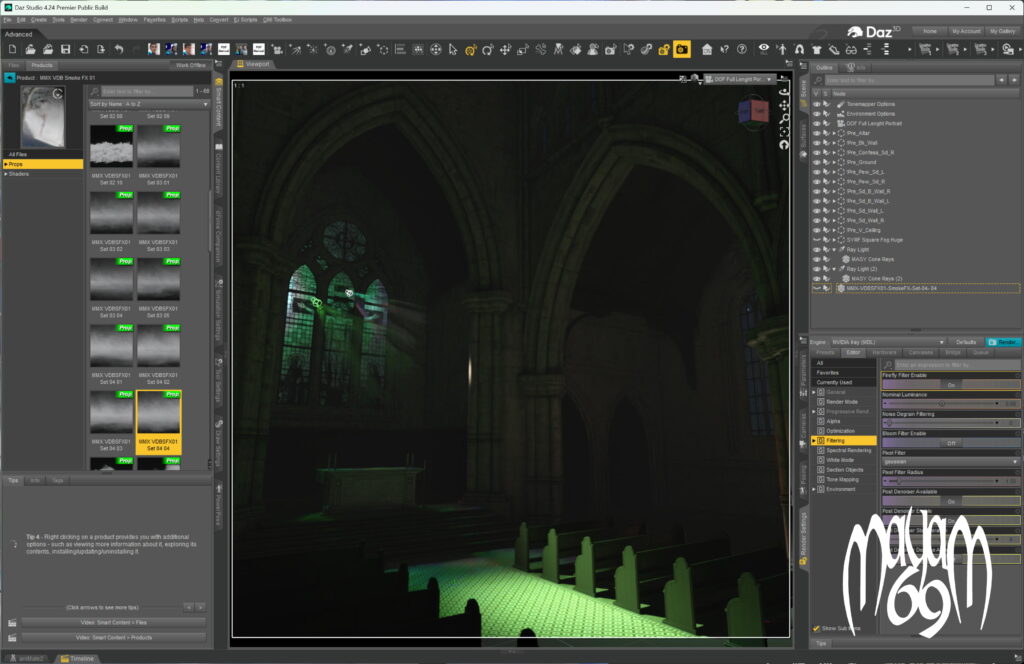Open the Create menu
This screenshot has width=1024, height=664.
coord(39,20)
